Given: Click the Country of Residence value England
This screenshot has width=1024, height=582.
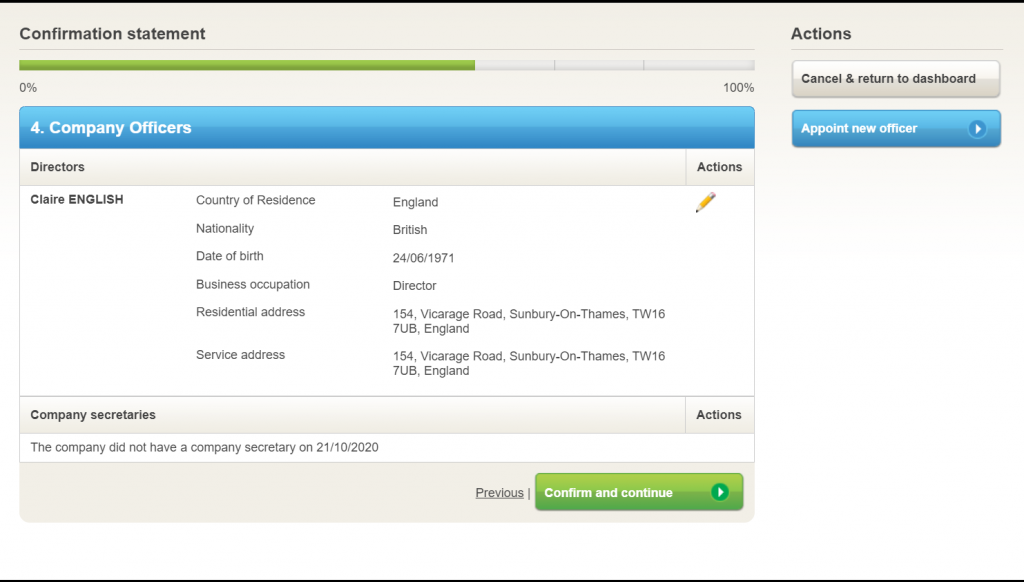Looking at the screenshot, I should click(x=415, y=202).
